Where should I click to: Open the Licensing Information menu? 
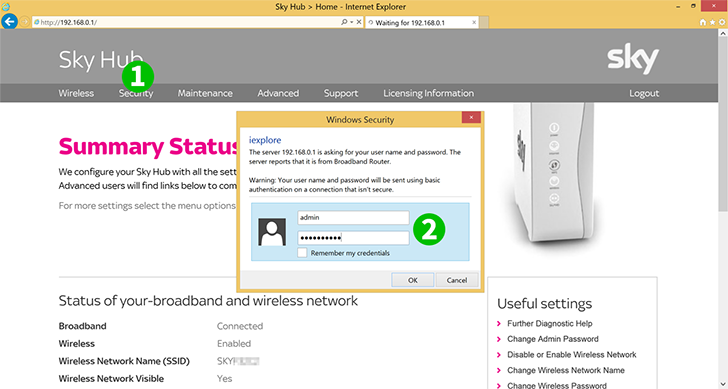coord(429,93)
